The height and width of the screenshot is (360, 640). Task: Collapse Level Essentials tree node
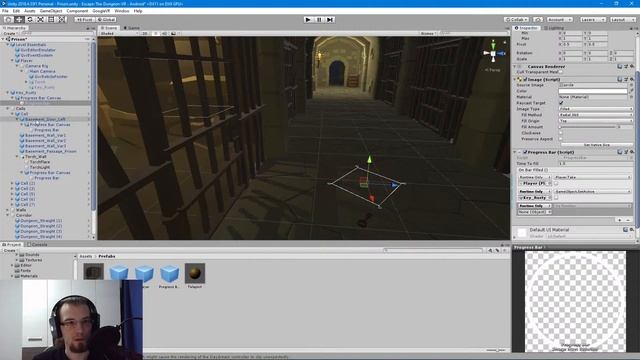coord(8,44)
